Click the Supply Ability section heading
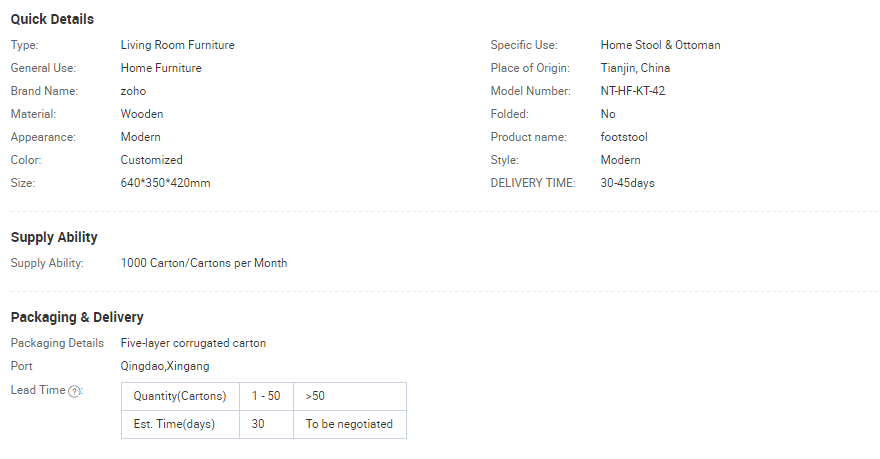Viewport: 880px width, 459px height. point(54,237)
